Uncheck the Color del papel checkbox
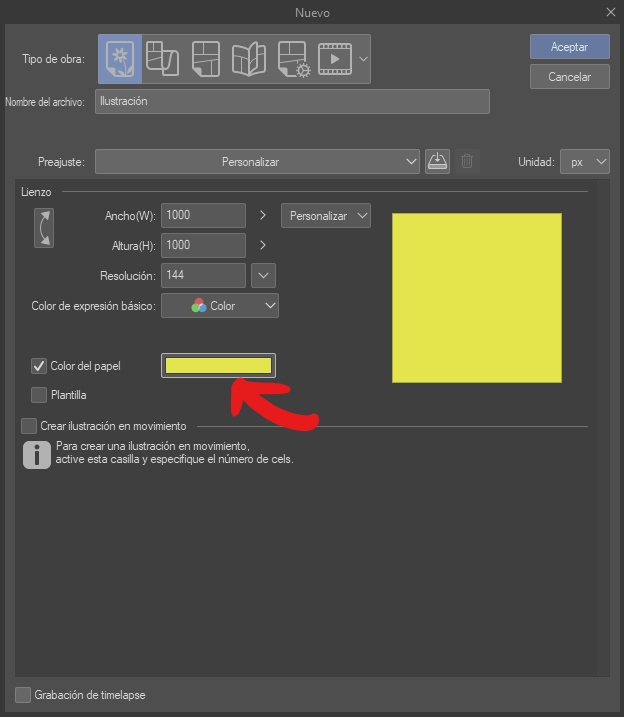 click(39, 366)
